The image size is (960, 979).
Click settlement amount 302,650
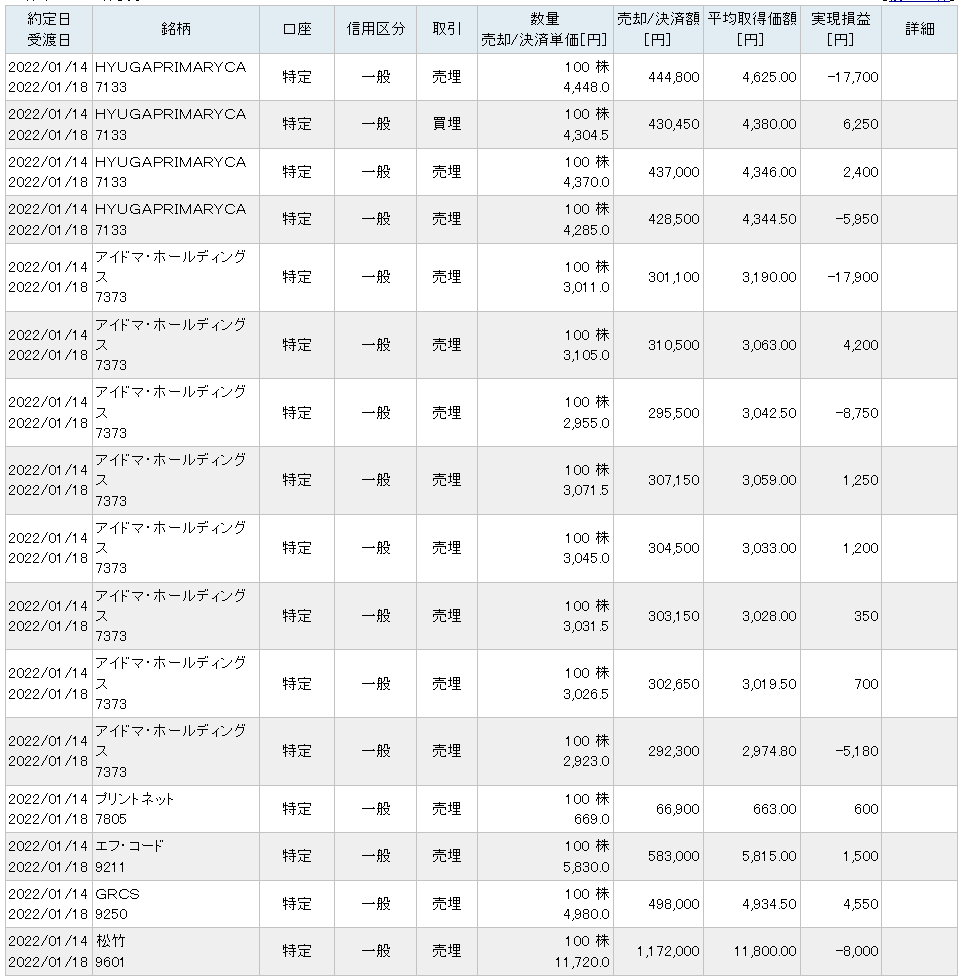click(x=673, y=684)
